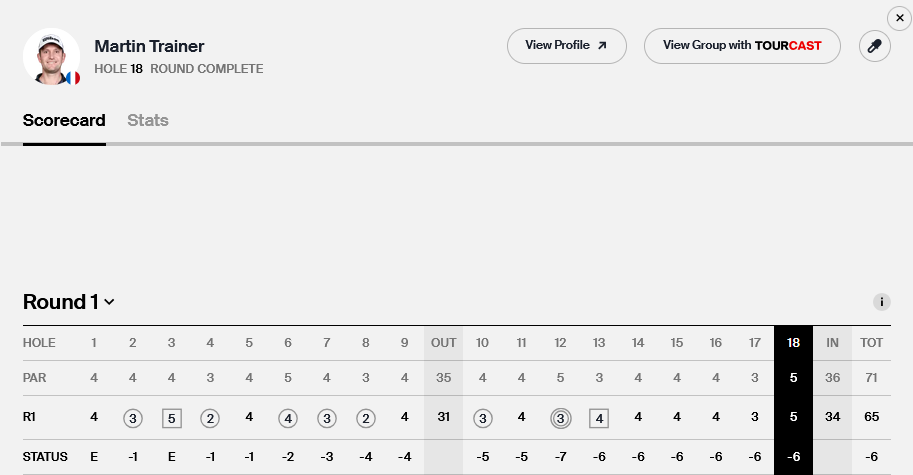Viewport: 913px width, 475px height.
Task: Click the OUT column header
Action: coord(443,343)
